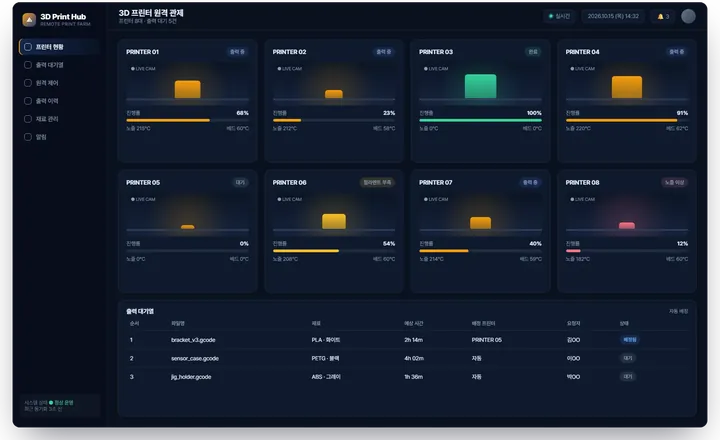Viewport: 720px width, 440px height.
Task: Click the 3D Print Hub logo icon
Action: (29, 19)
